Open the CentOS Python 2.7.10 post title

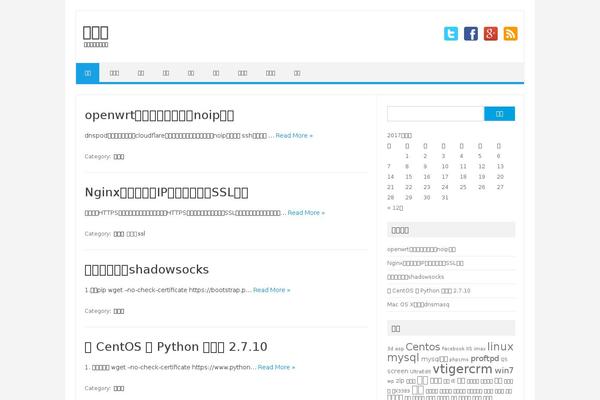(176, 347)
